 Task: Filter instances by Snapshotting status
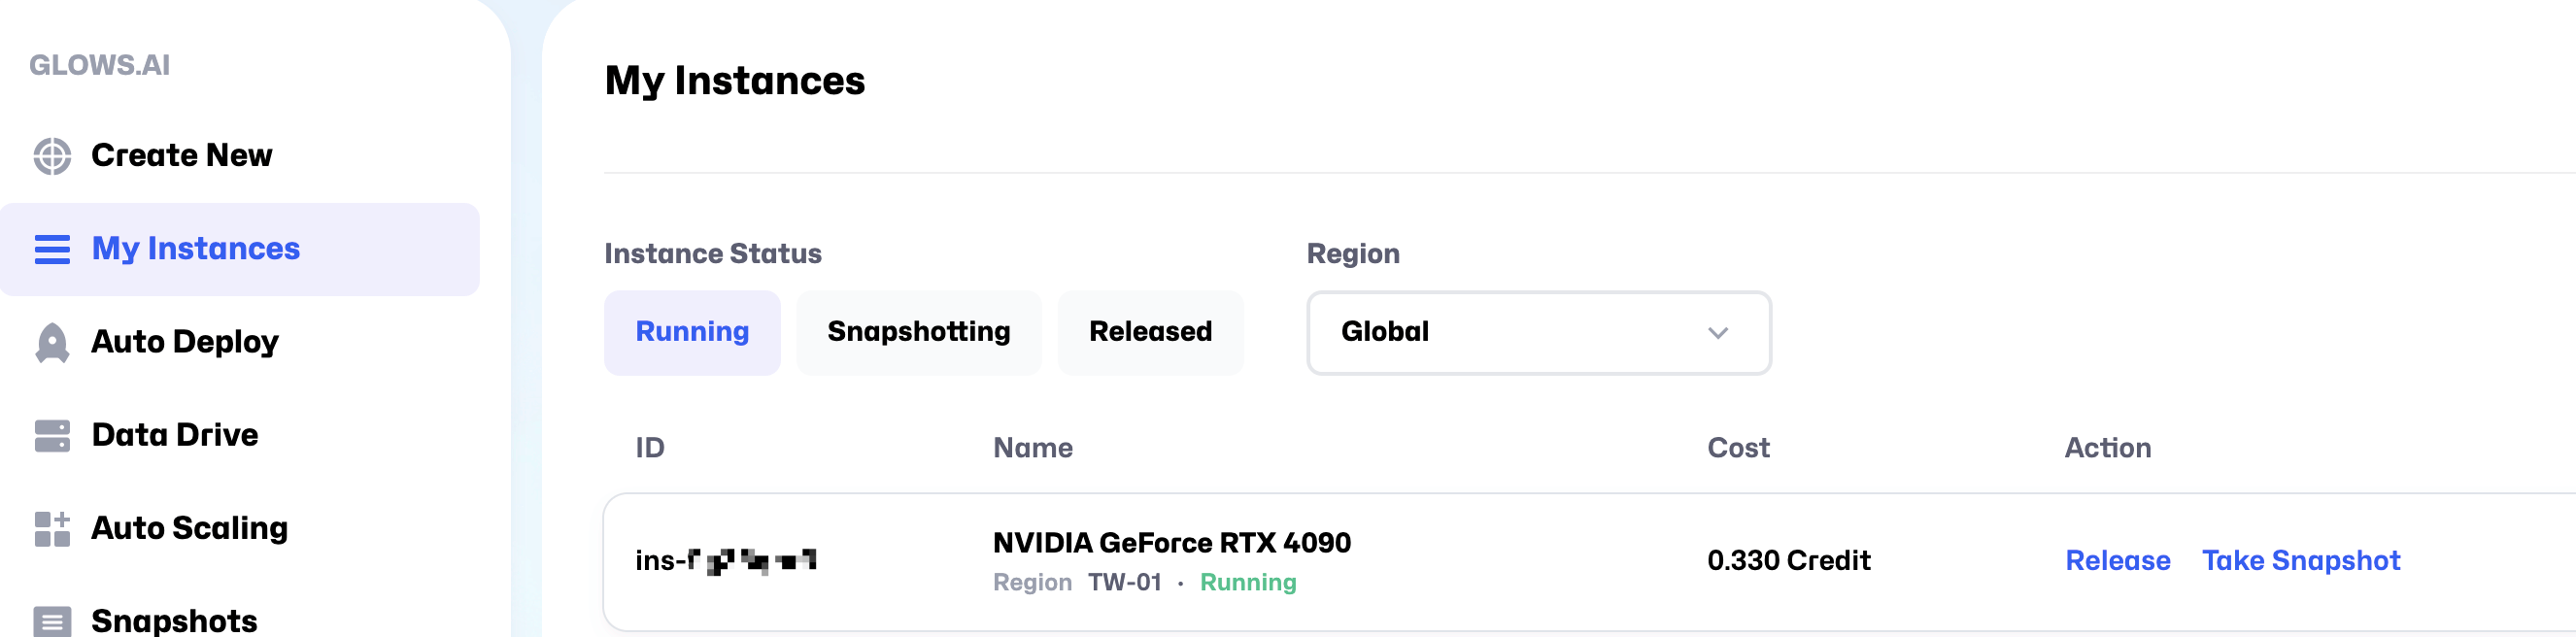tap(919, 332)
